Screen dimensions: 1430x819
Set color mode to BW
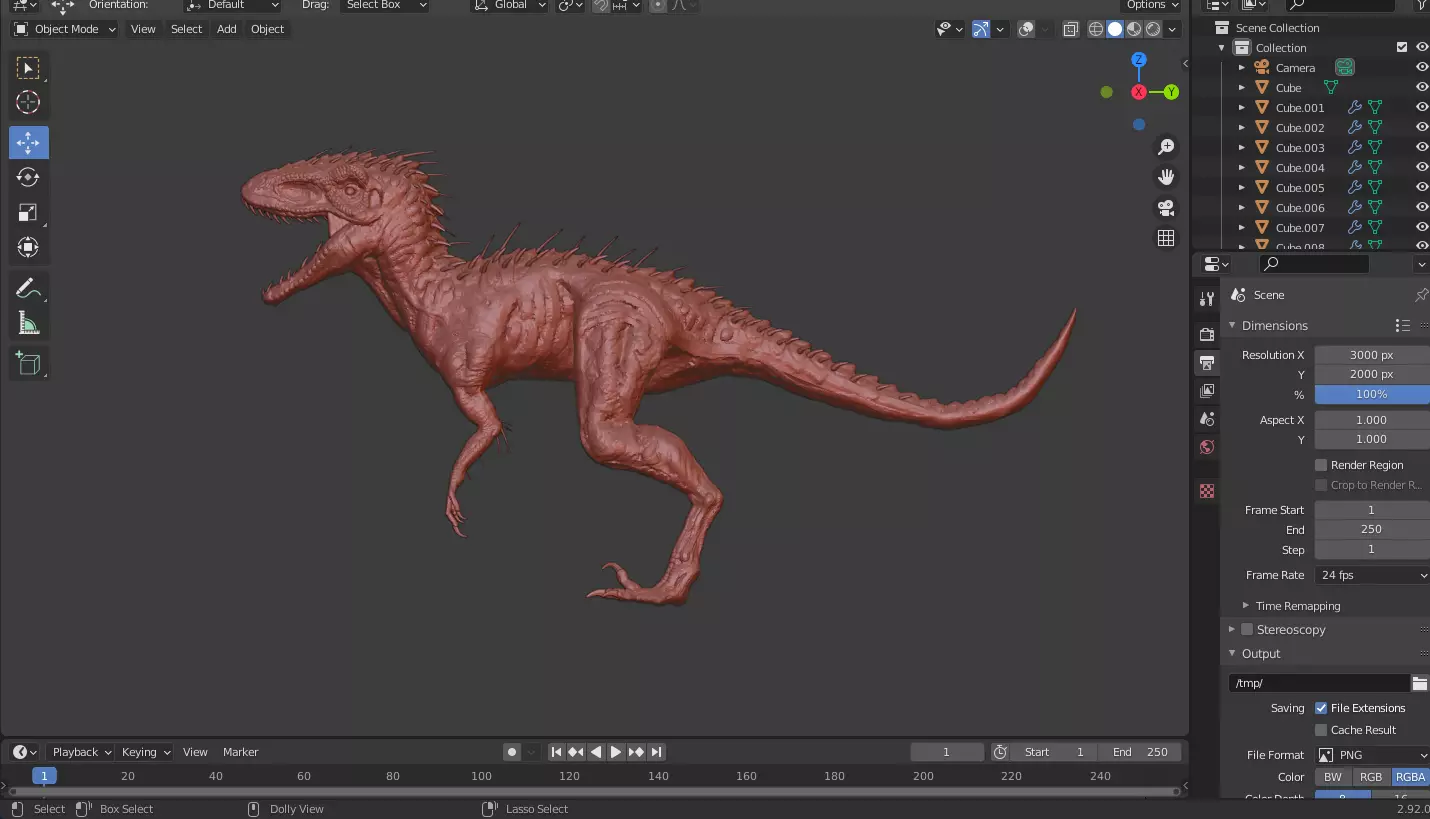1333,777
